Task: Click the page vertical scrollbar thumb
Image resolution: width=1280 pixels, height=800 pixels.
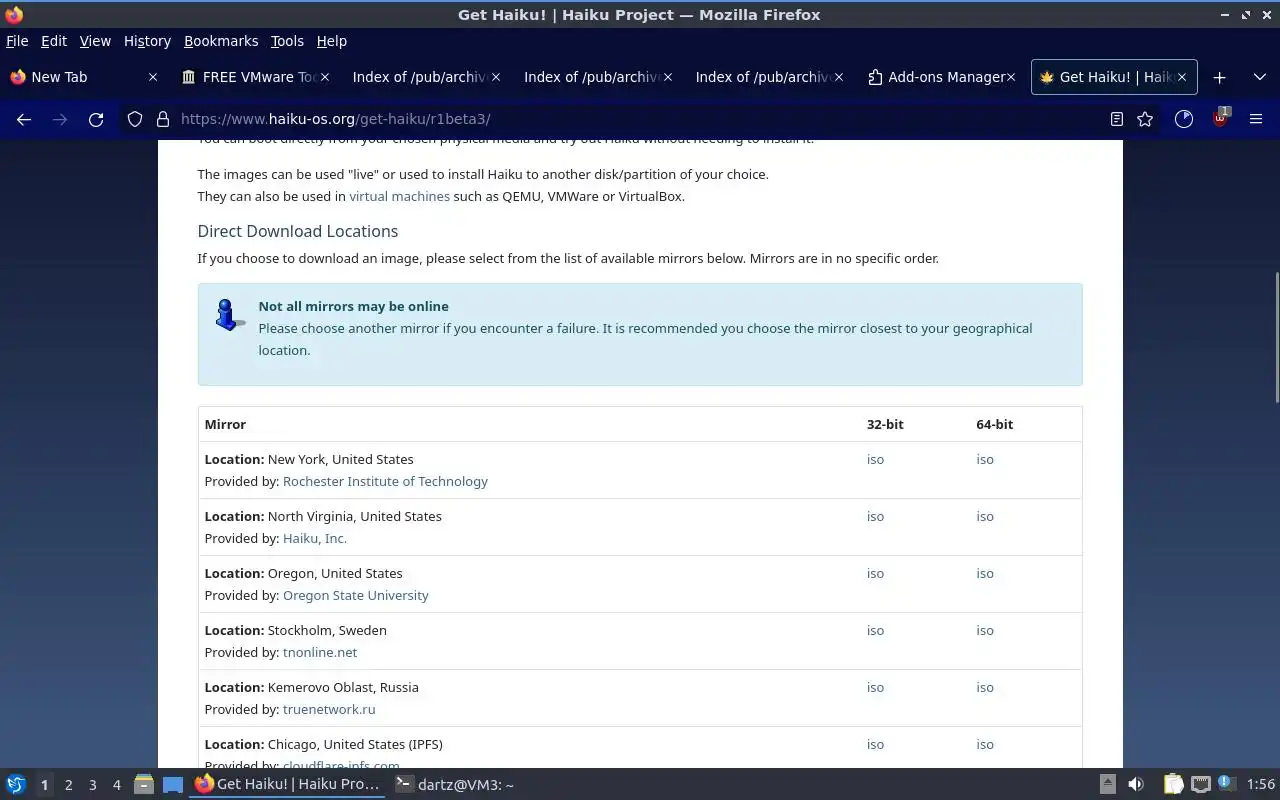Action: [1276, 337]
